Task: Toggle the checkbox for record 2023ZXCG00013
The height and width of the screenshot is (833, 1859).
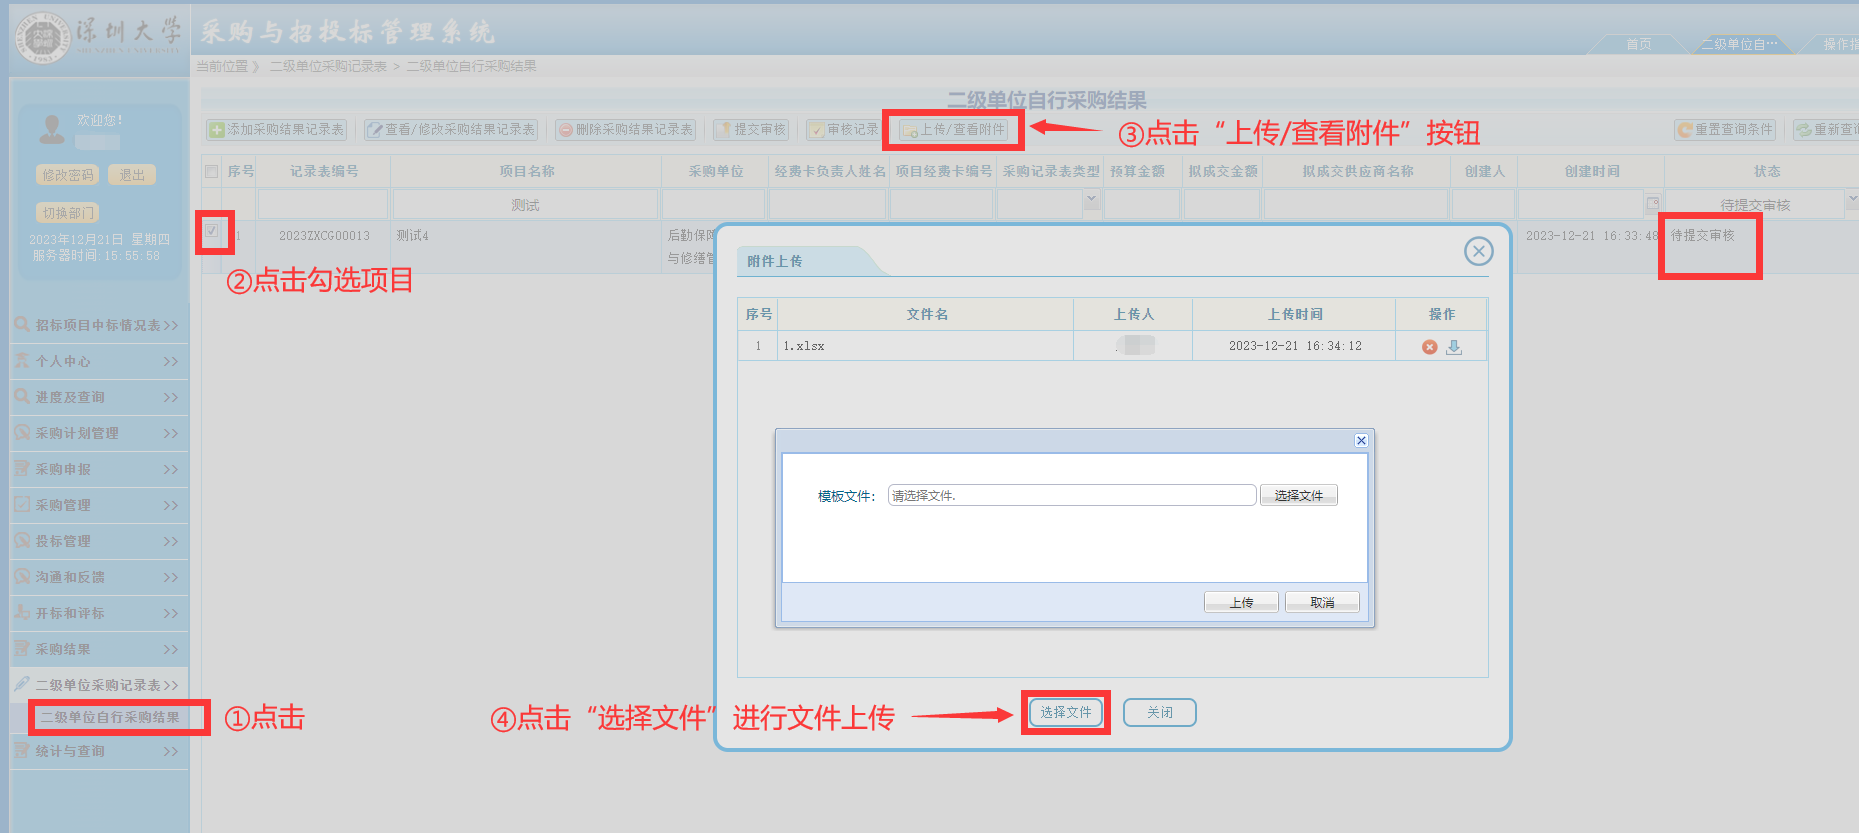Action: coord(211,231)
